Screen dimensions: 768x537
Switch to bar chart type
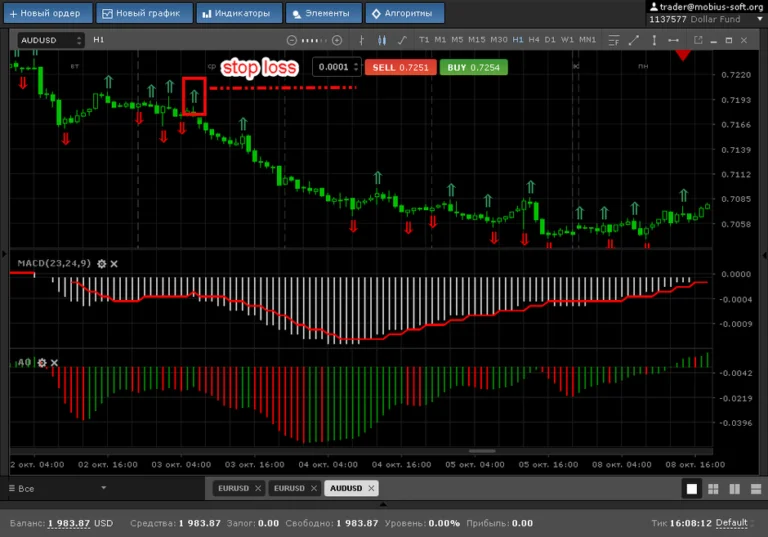click(x=361, y=40)
